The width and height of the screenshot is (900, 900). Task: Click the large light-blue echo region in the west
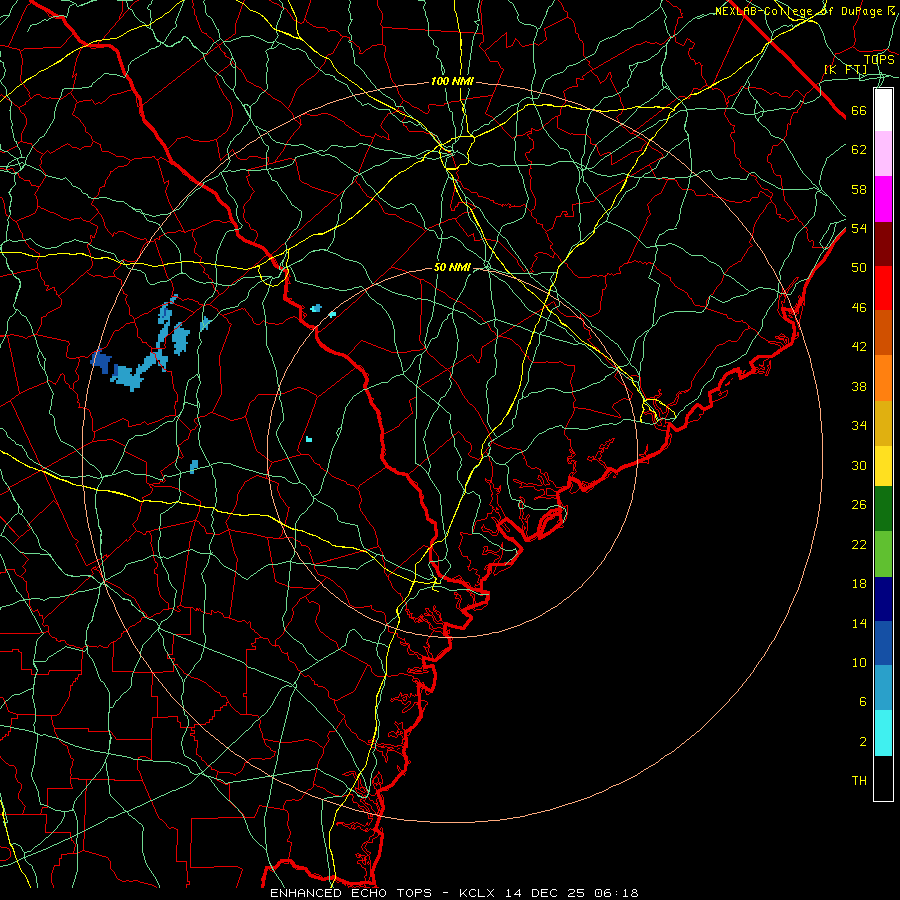pos(134,376)
